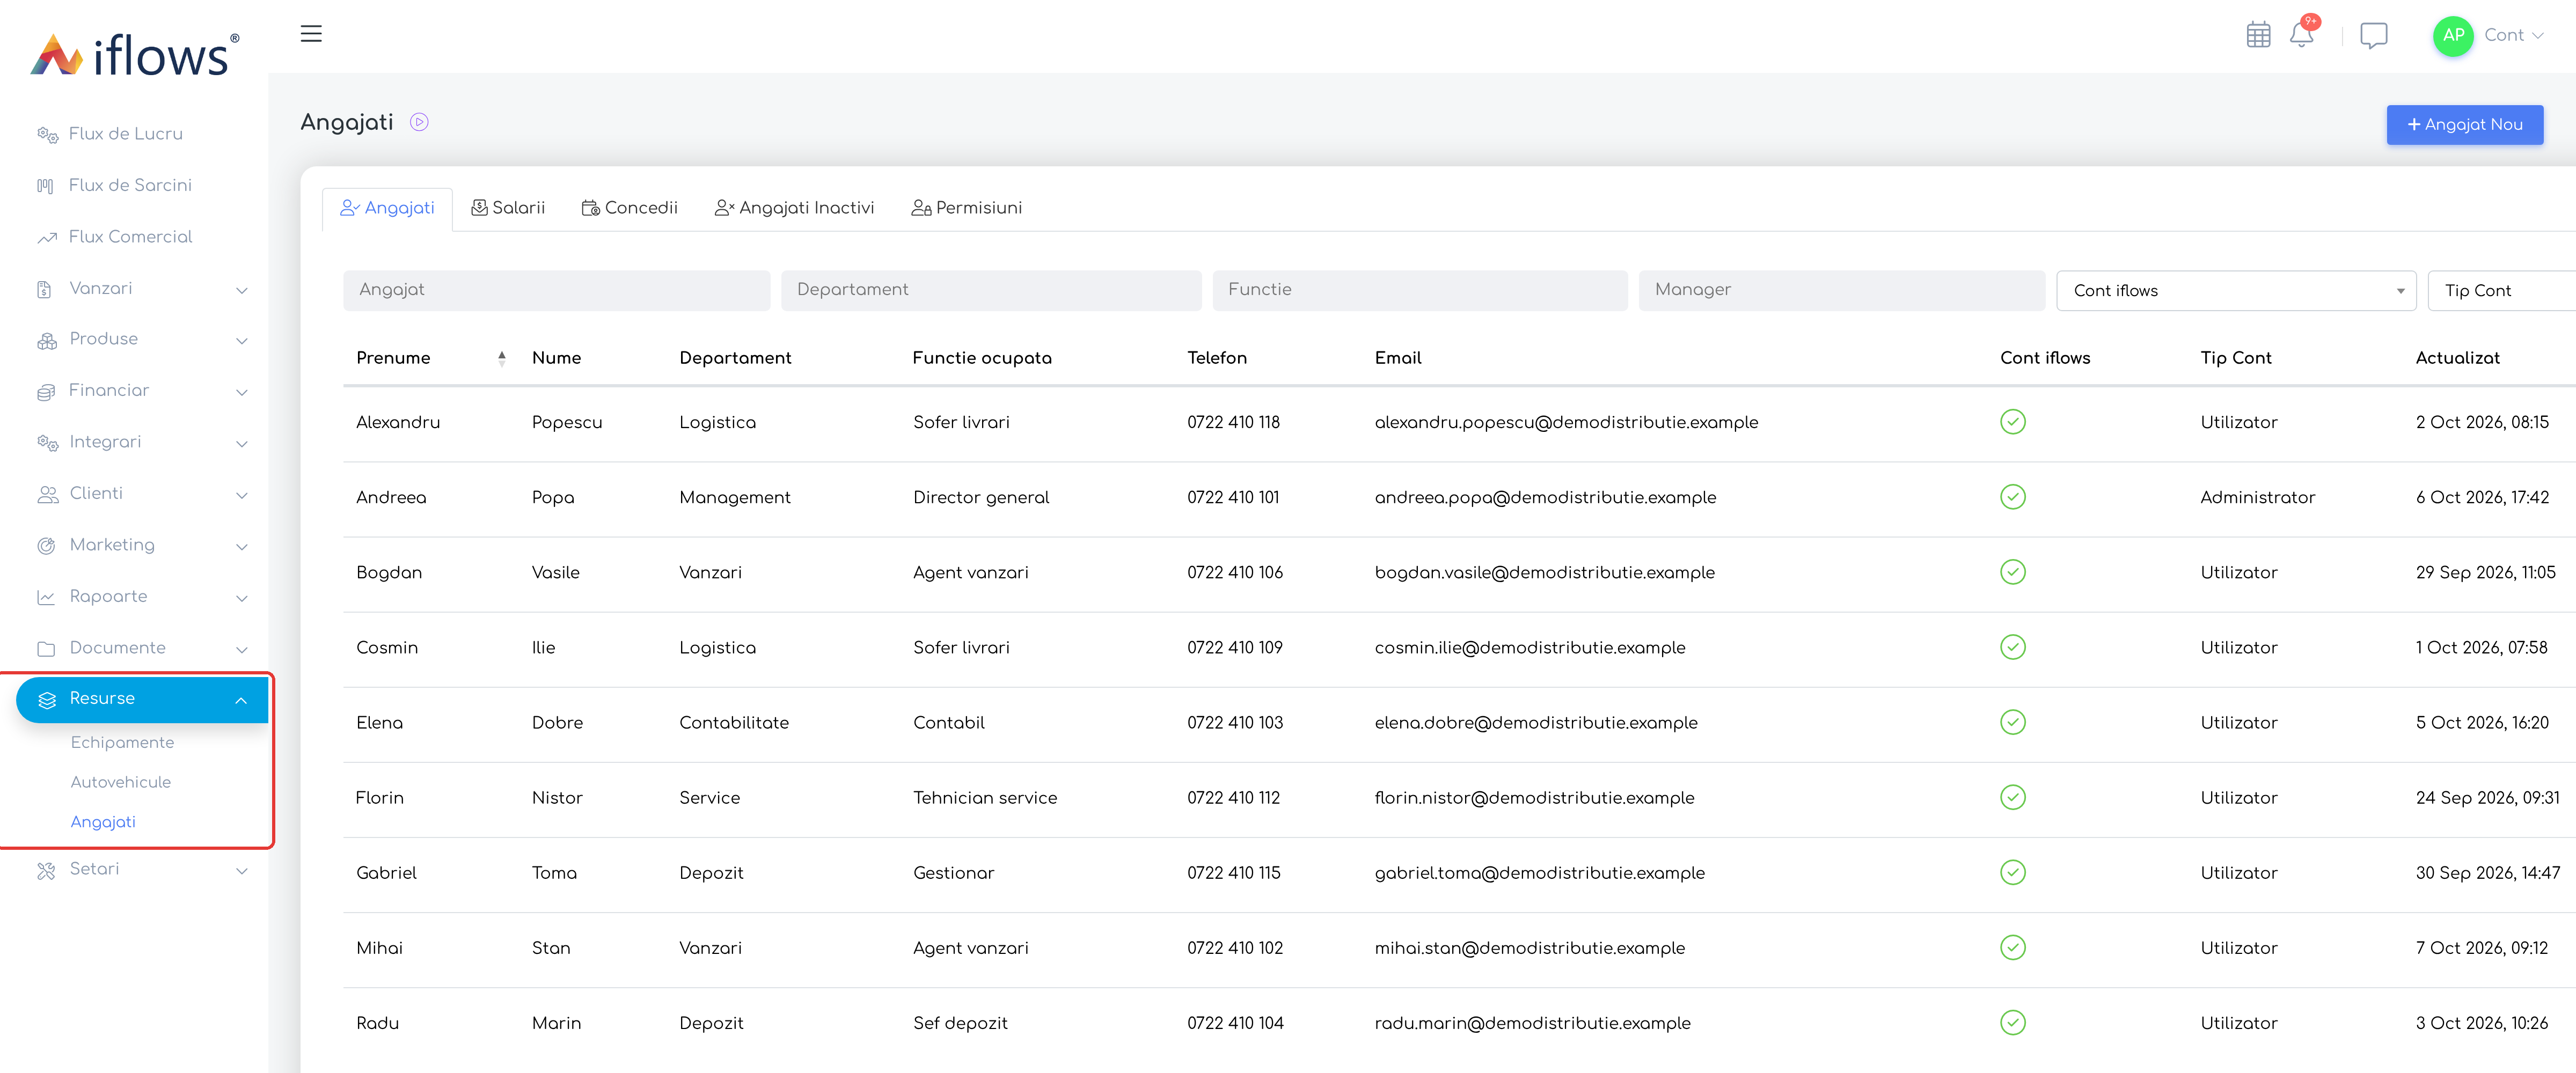Click the Angajat Nou button

[2464, 125]
